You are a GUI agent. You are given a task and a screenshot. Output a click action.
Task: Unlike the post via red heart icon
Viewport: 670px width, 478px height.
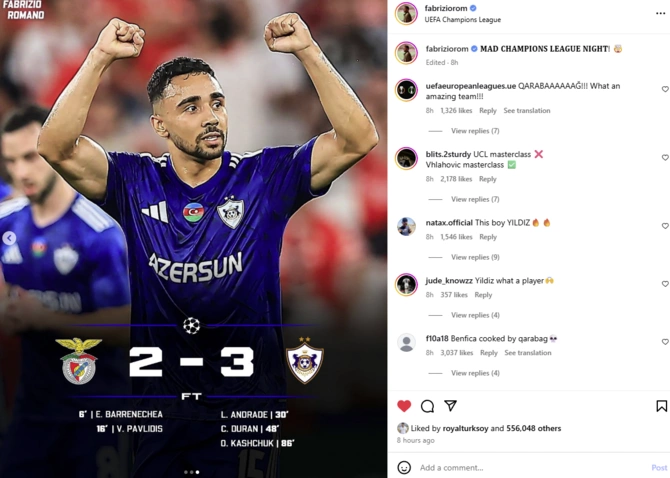pos(404,406)
